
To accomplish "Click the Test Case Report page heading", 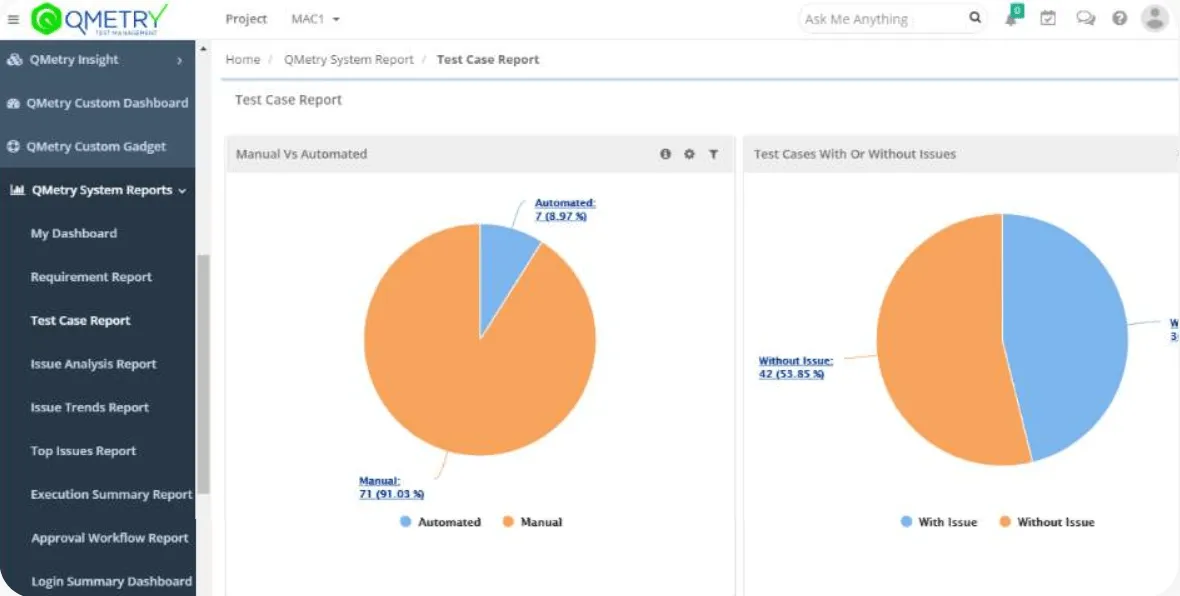I will coord(288,100).
